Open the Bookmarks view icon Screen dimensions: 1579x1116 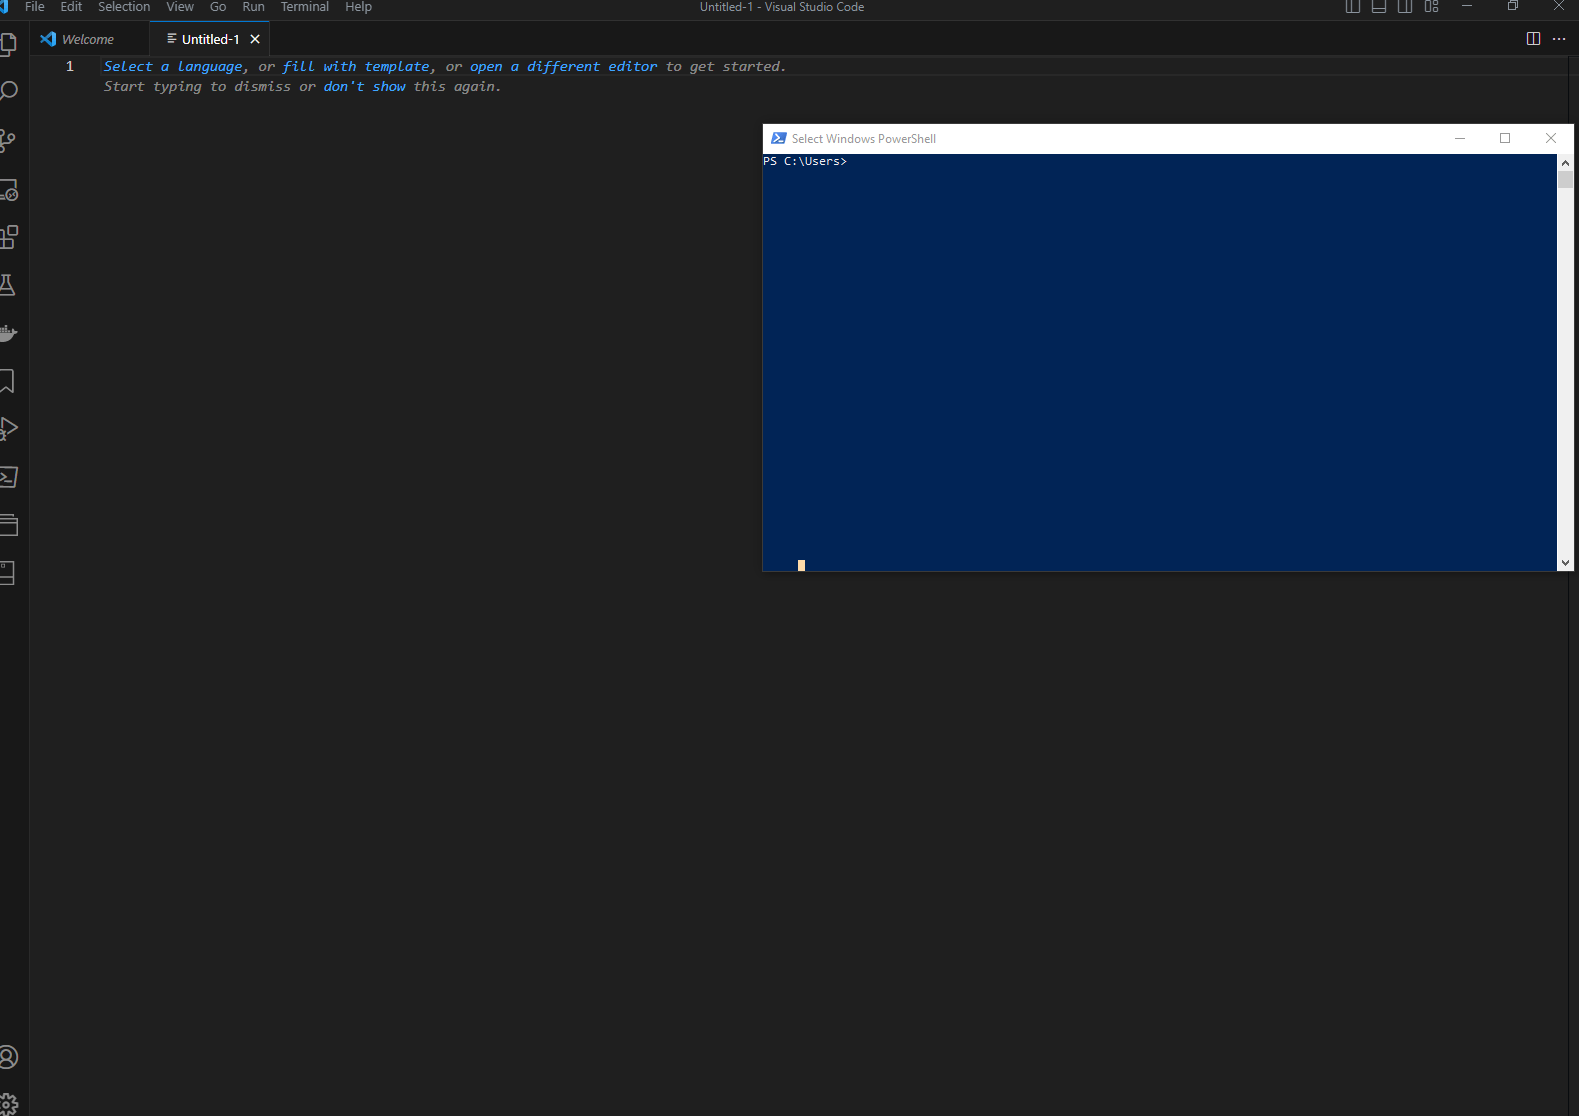8,381
